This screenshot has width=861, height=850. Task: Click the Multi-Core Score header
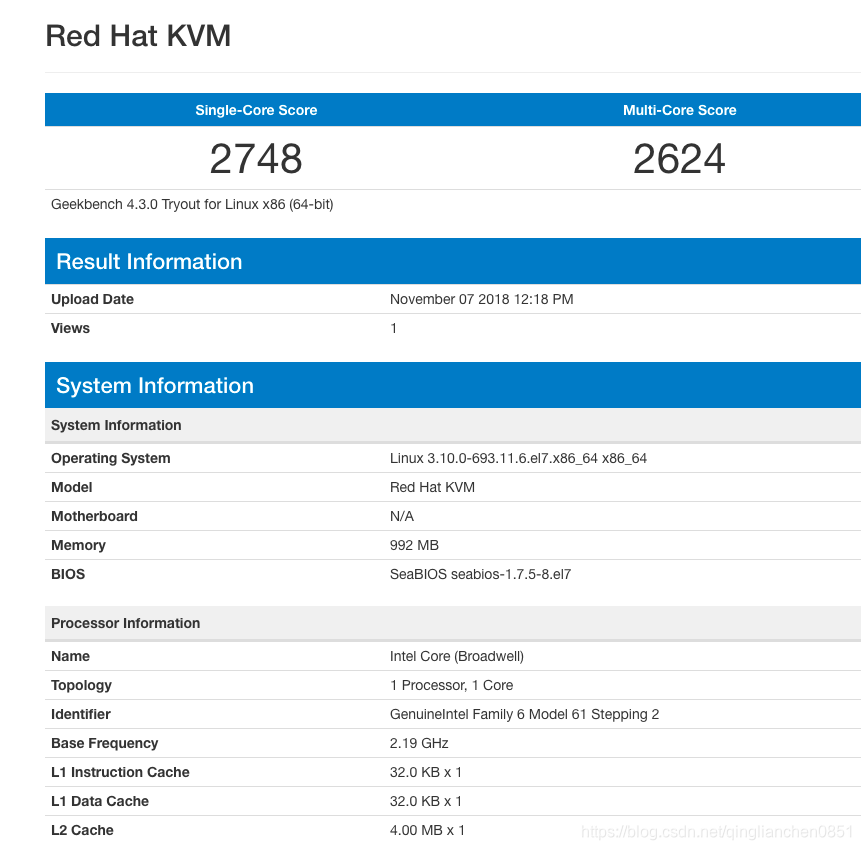[679, 110]
